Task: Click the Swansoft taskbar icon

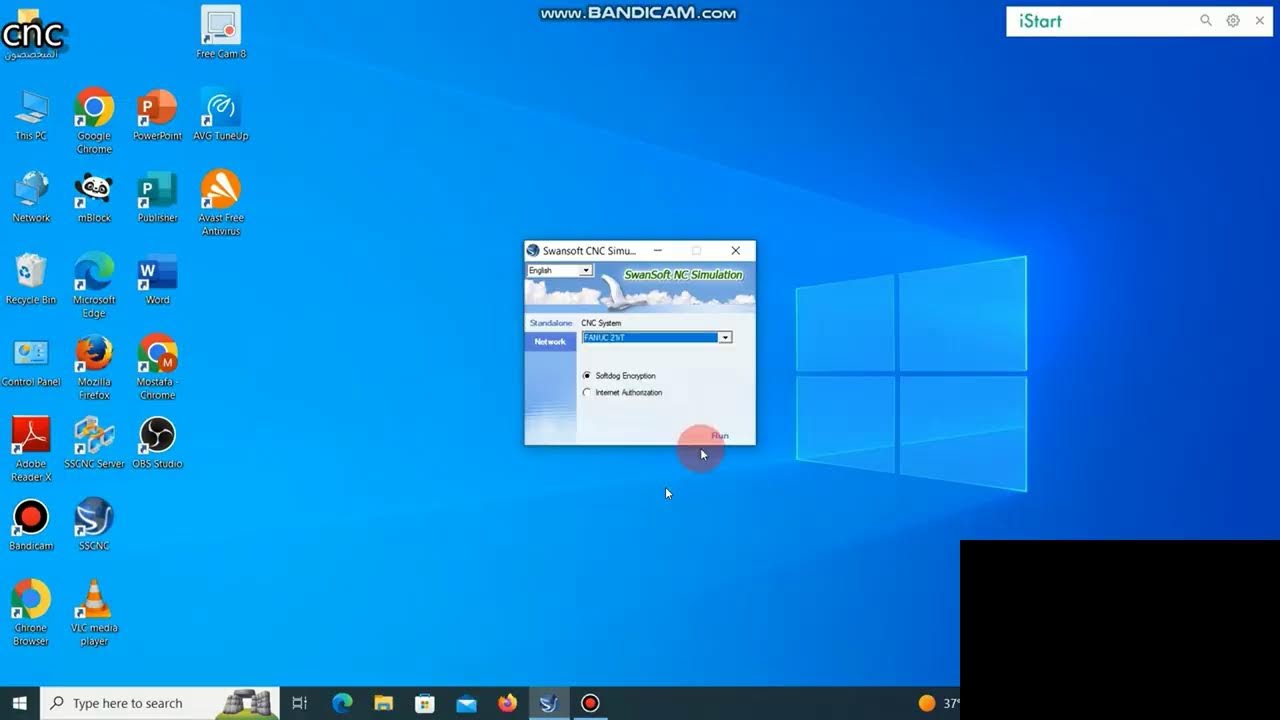Action: coord(548,703)
